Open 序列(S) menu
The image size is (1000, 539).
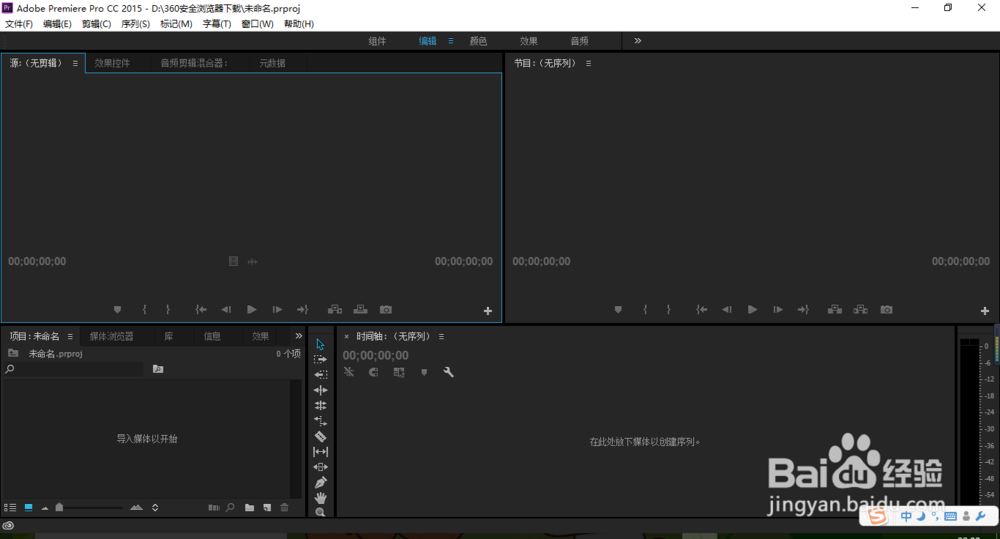click(136, 24)
